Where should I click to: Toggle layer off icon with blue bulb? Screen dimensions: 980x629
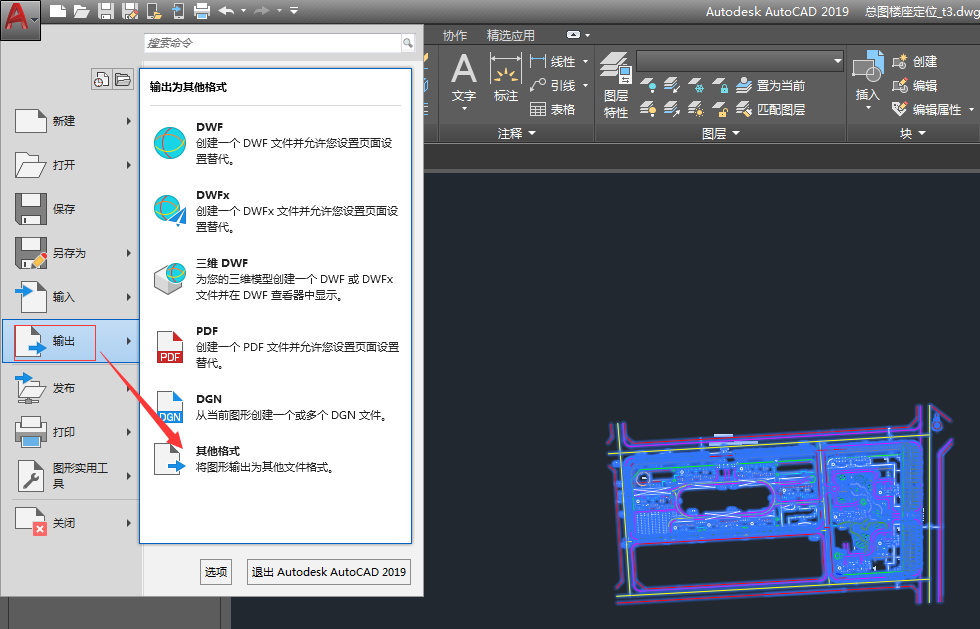click(x=648, y=86)
